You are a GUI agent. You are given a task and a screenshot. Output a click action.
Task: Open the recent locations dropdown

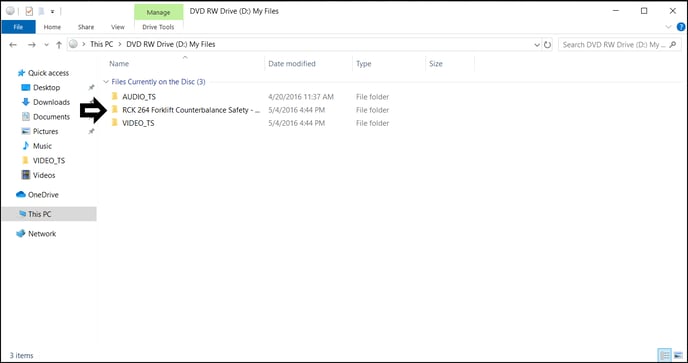pos(47,45)
